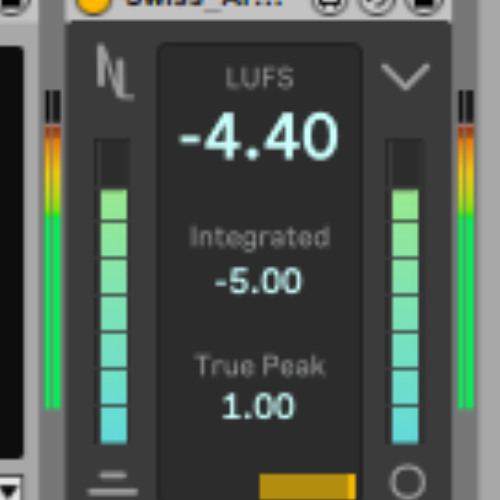Click the round icon on the left neighboring device
This screenshot has width=500, height=500.
click(13, 5)
